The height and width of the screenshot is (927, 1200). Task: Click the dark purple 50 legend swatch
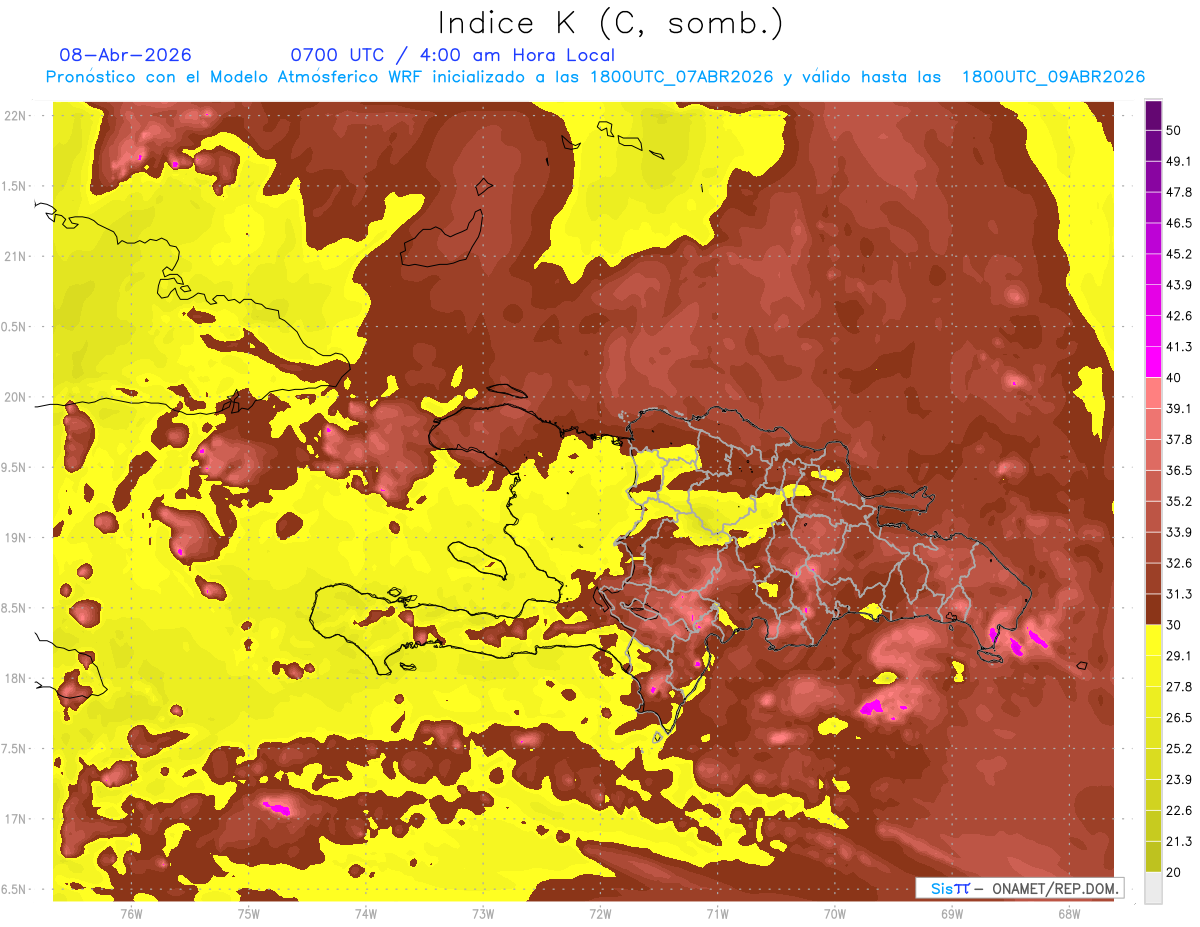1153,115
